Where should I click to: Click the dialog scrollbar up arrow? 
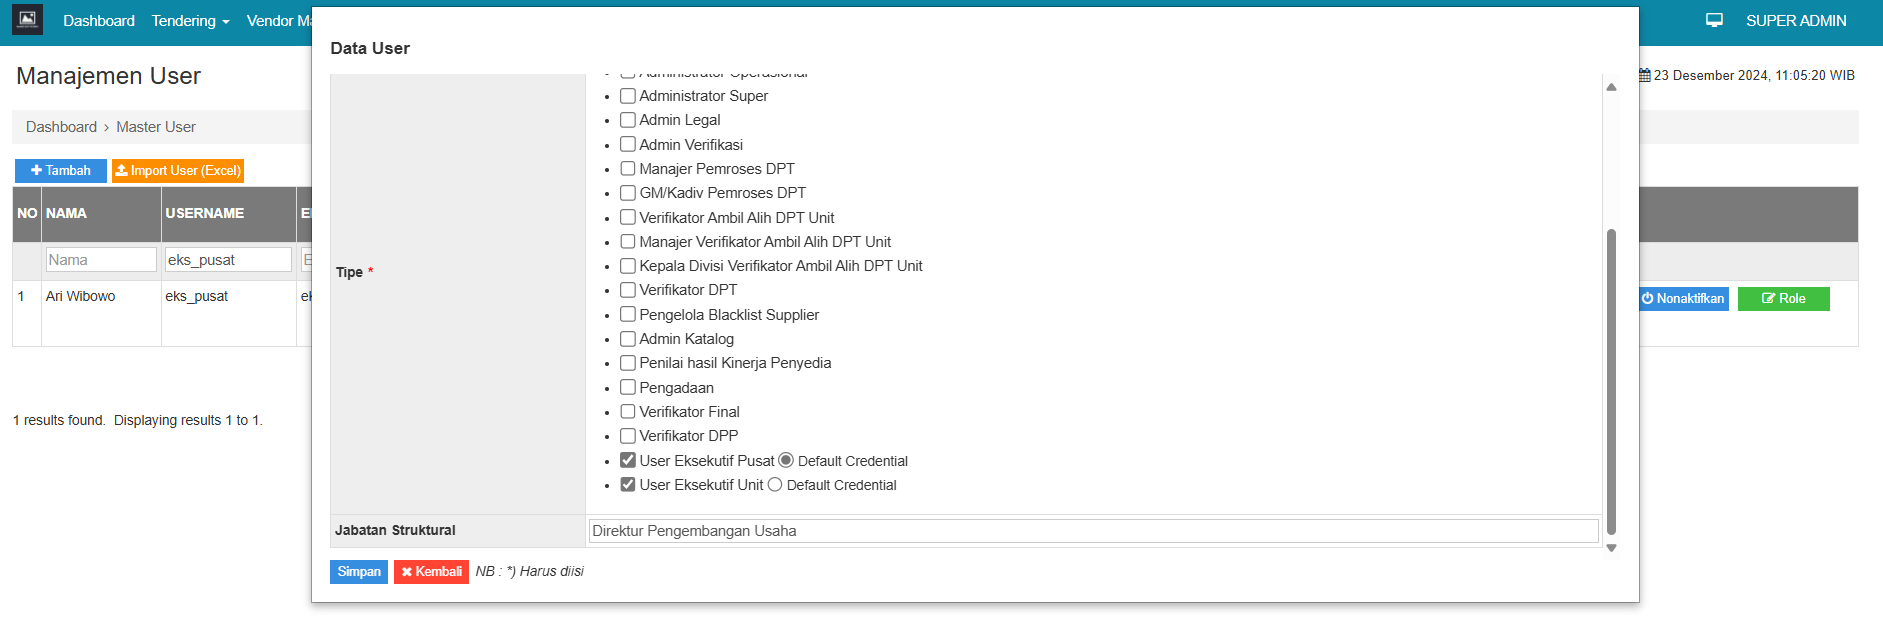click(1611, 87)
